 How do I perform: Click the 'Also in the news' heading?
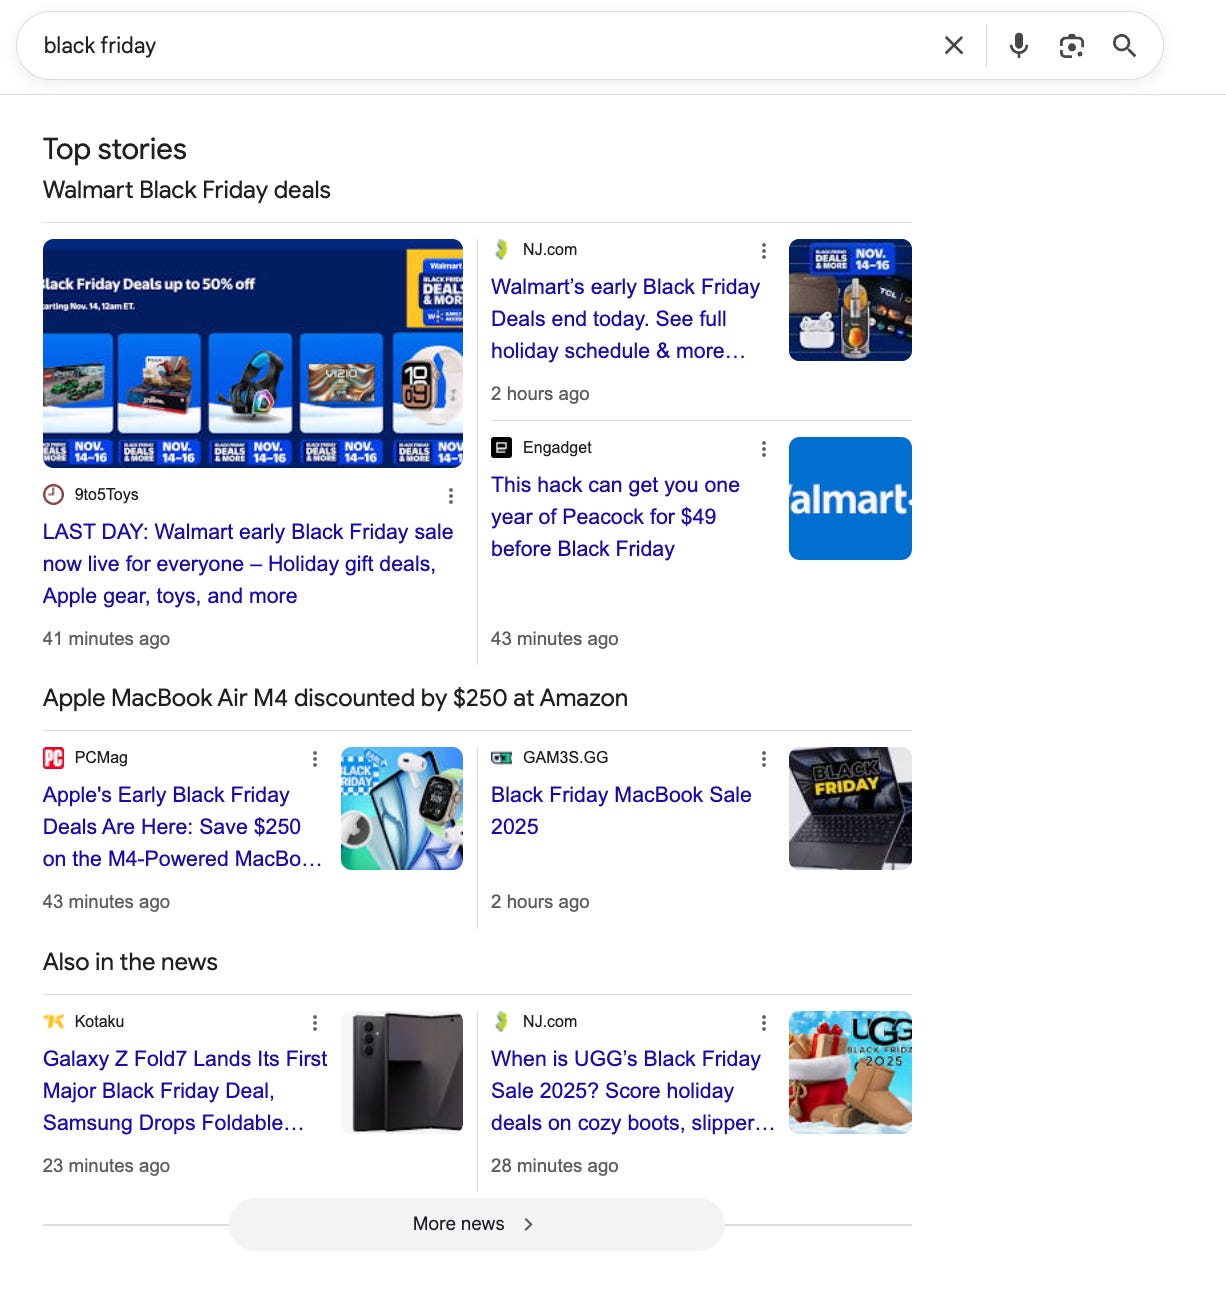click(130, 962)
